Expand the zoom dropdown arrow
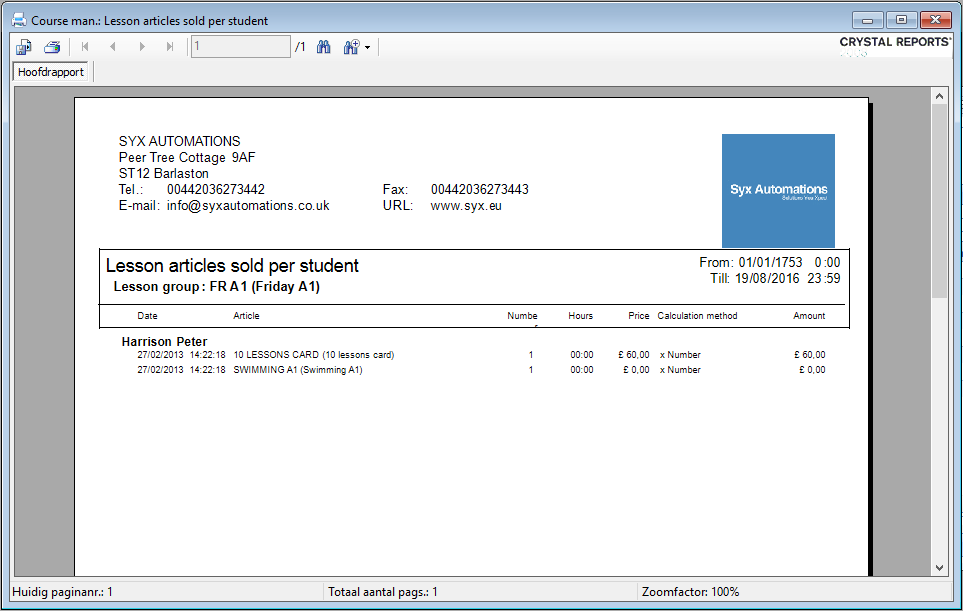963x611 pixels. [368, 48]
